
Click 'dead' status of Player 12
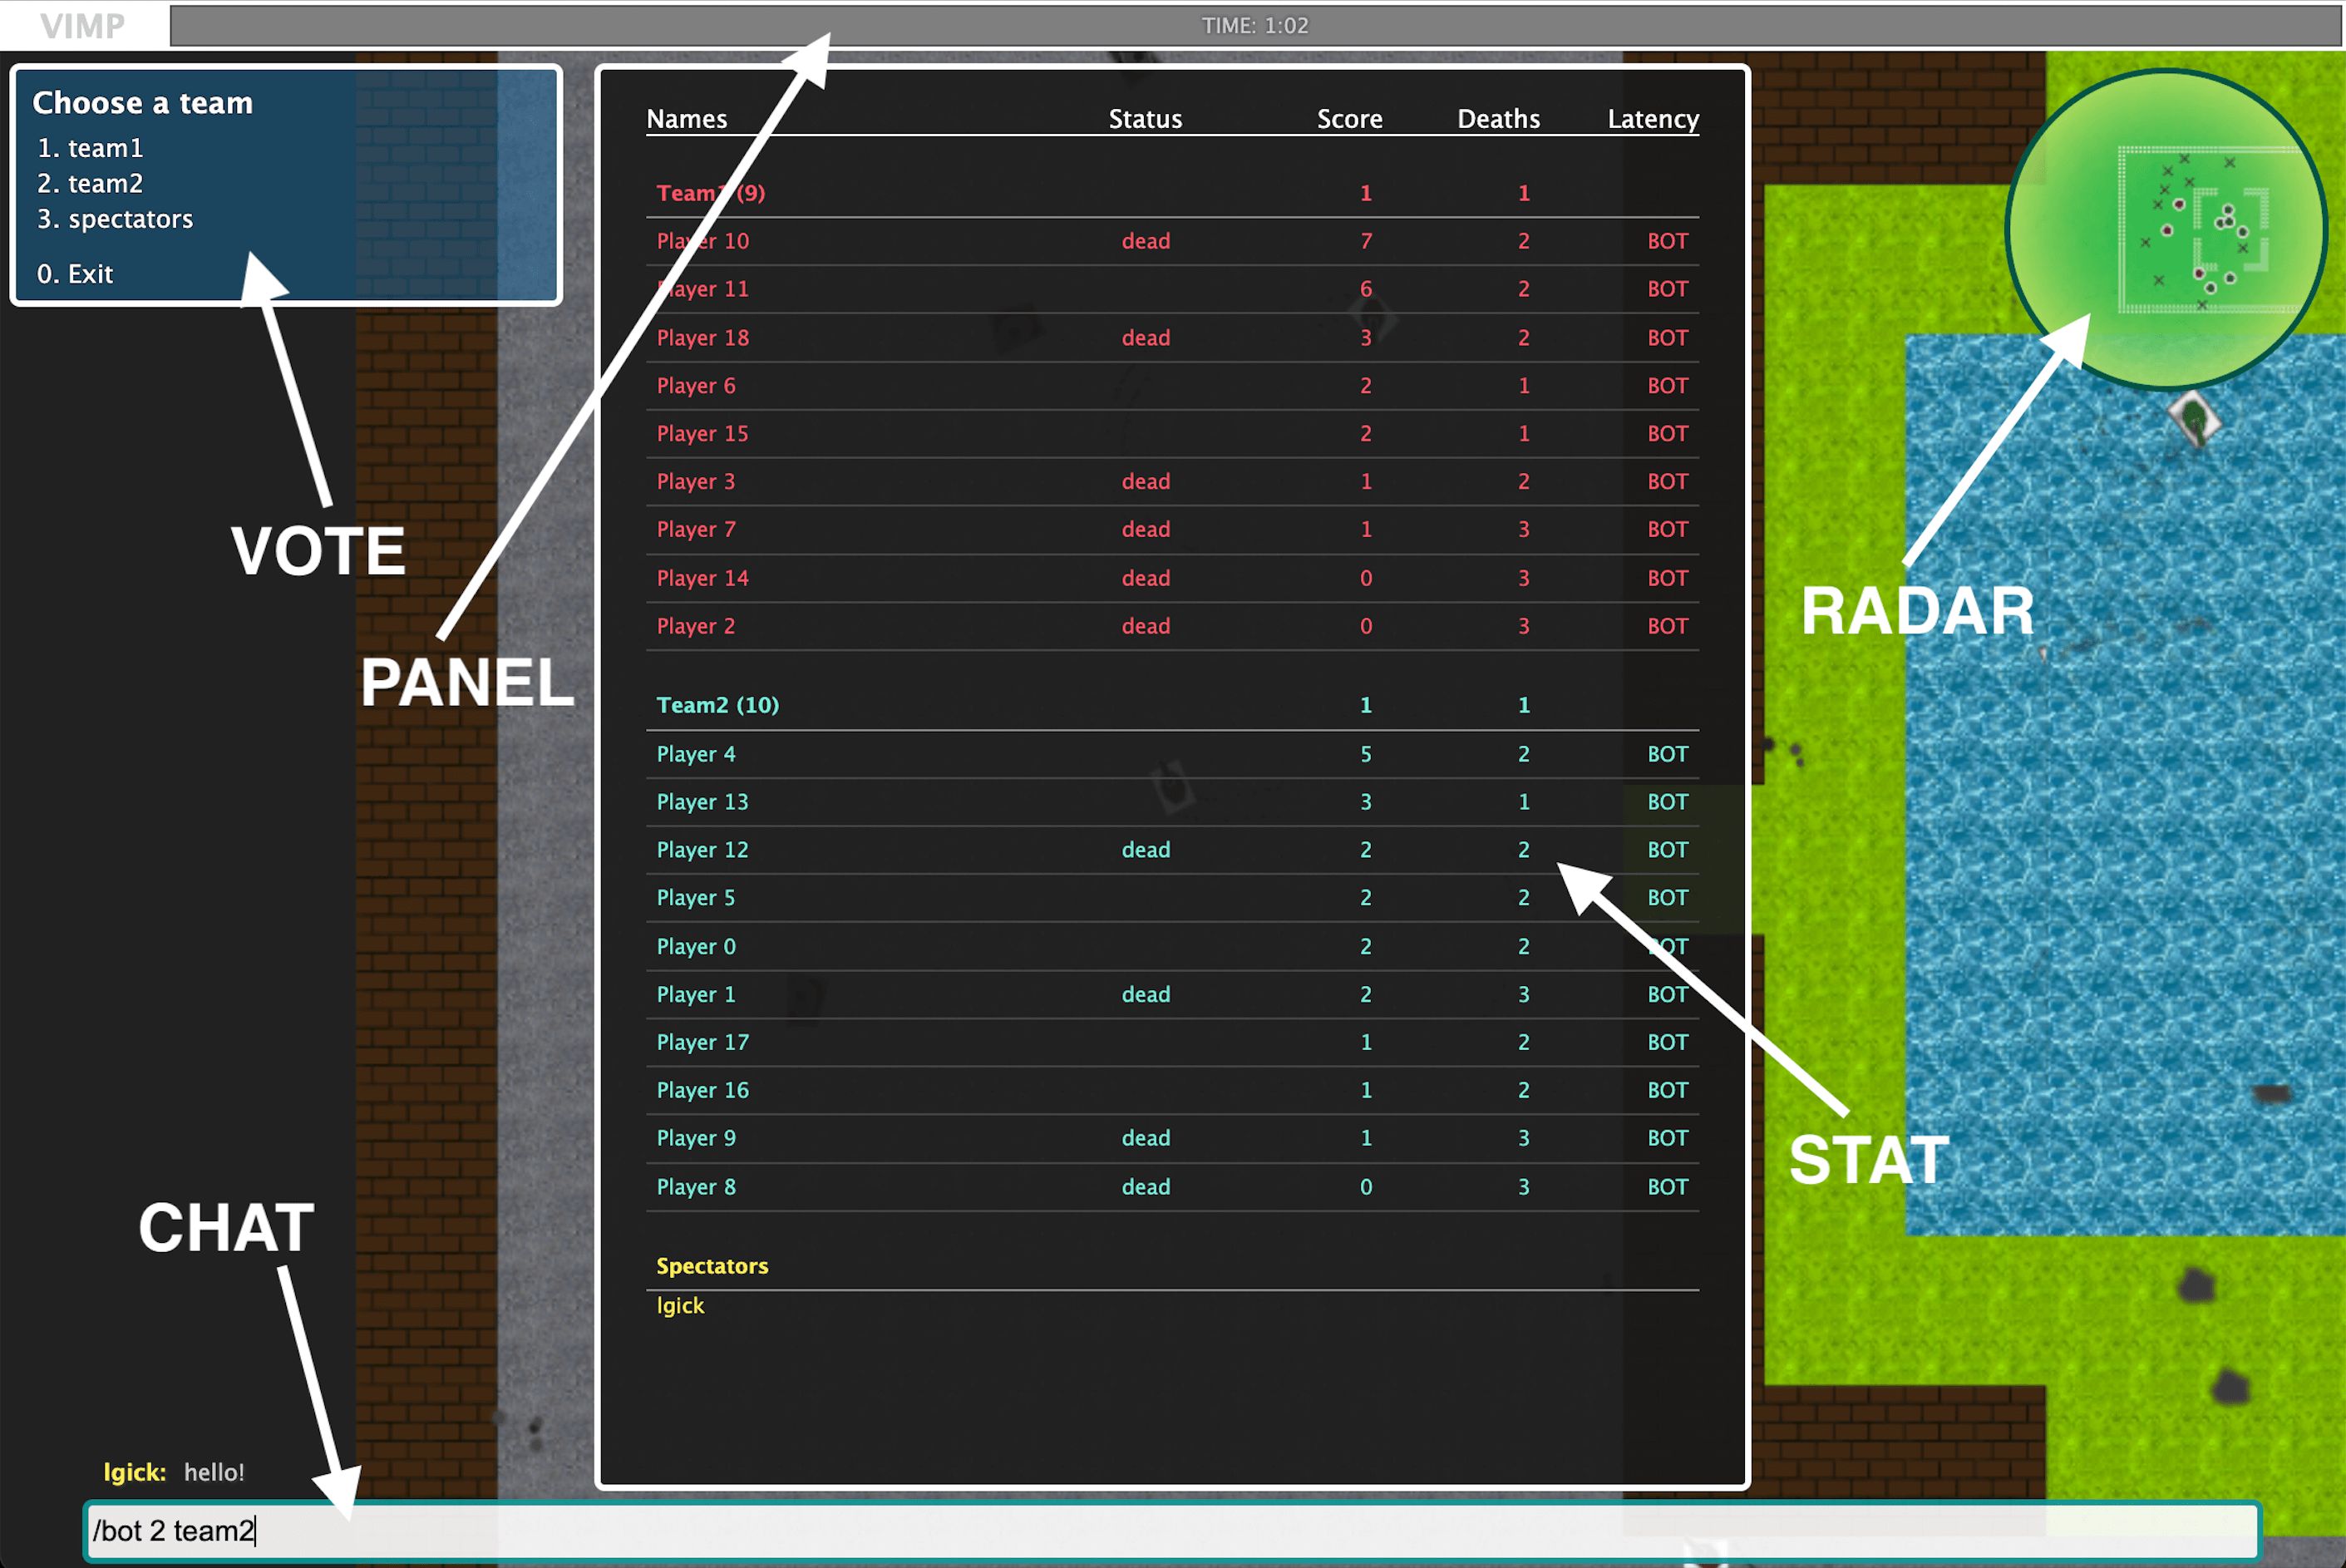[1146, 850]
